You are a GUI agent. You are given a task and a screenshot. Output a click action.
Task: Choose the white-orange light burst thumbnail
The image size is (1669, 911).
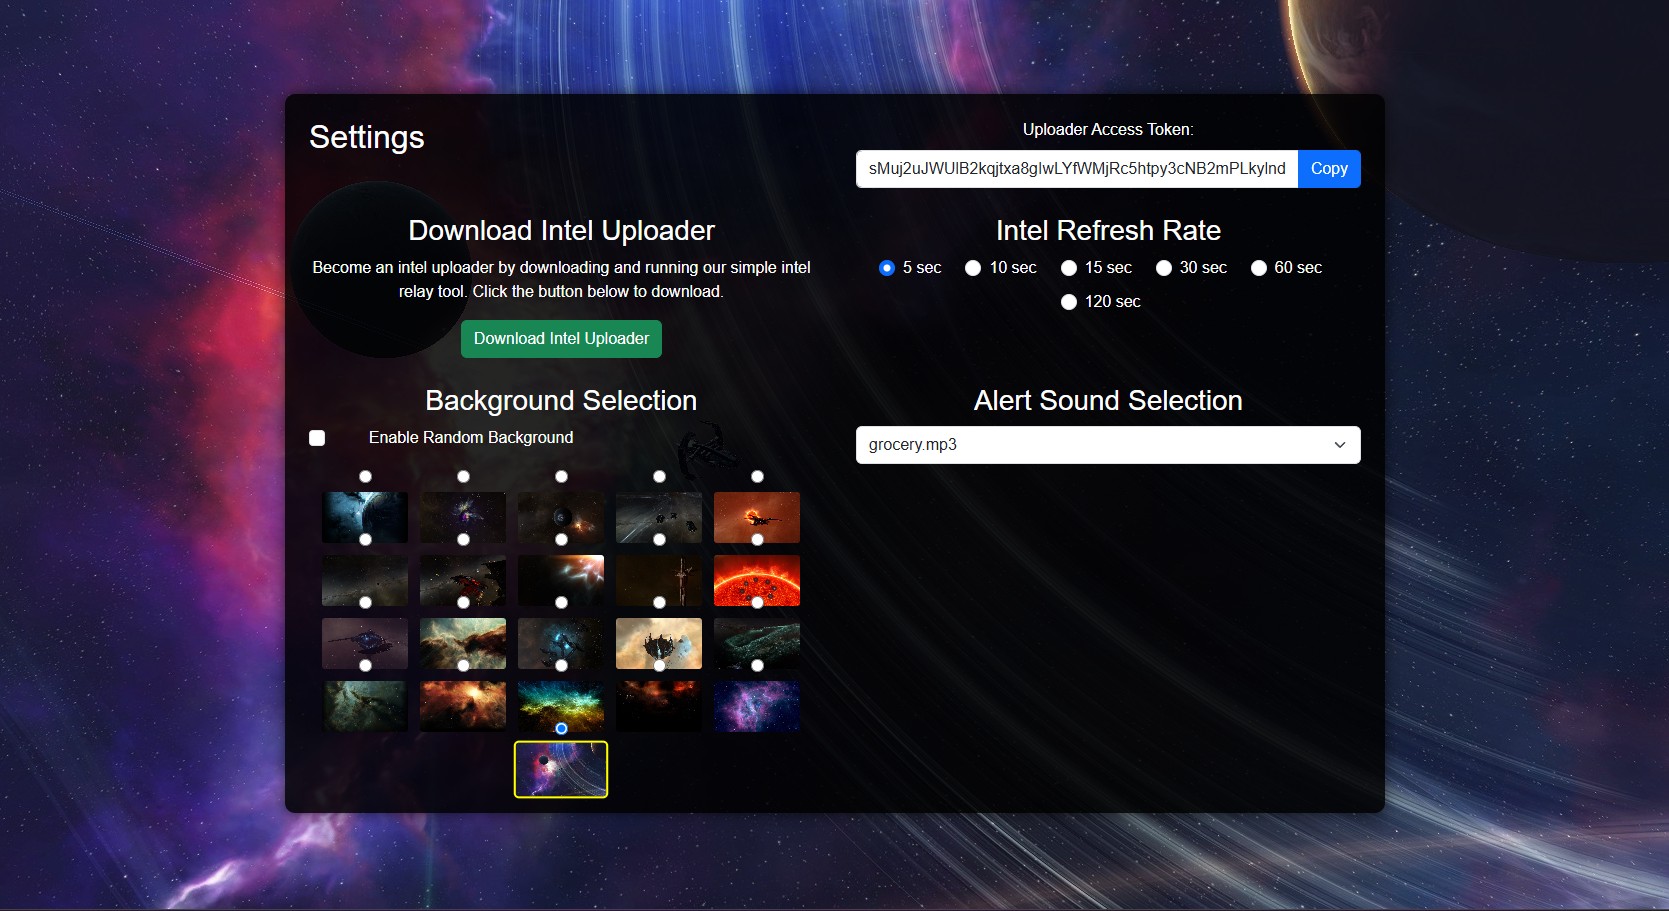(561, 580)
